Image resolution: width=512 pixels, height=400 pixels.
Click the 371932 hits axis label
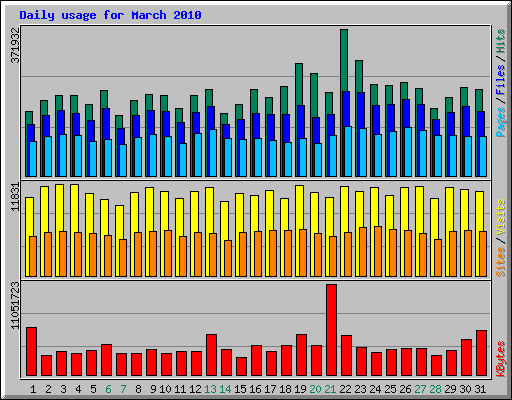(16, 46)
